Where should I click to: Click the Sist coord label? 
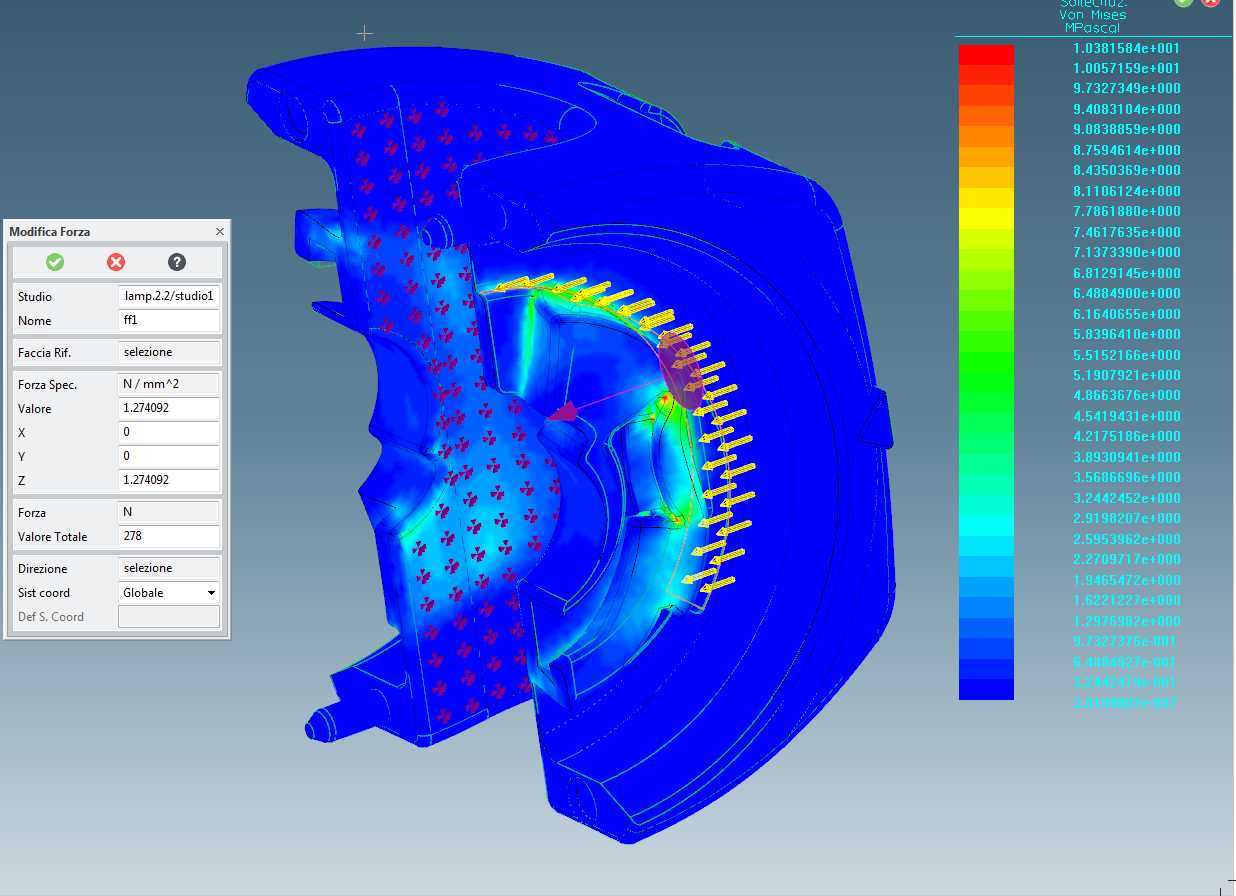(x=44, y=592)
